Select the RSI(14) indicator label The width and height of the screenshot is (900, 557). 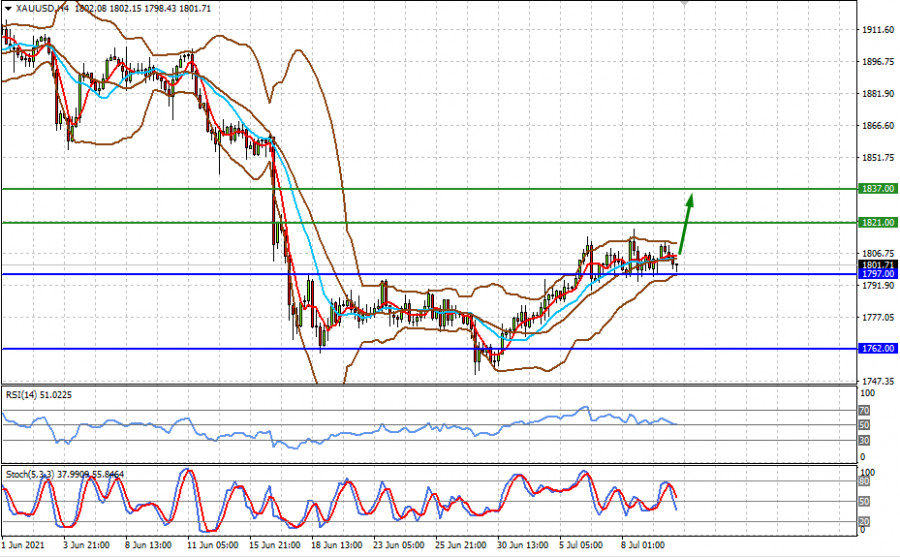[x=24, y=394]
